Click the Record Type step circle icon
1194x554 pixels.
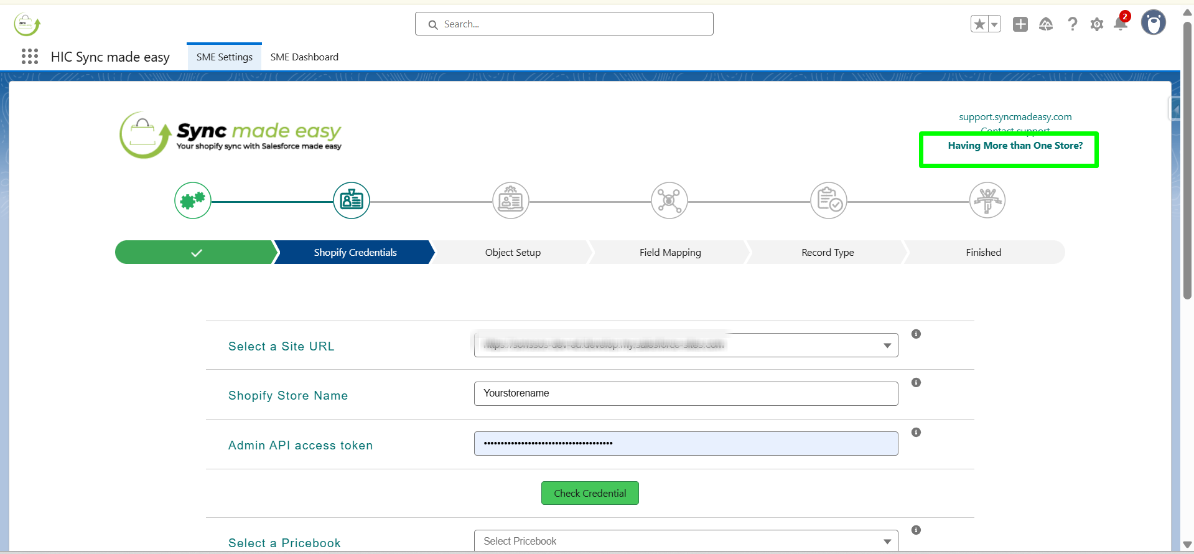(x=828, y=201)
